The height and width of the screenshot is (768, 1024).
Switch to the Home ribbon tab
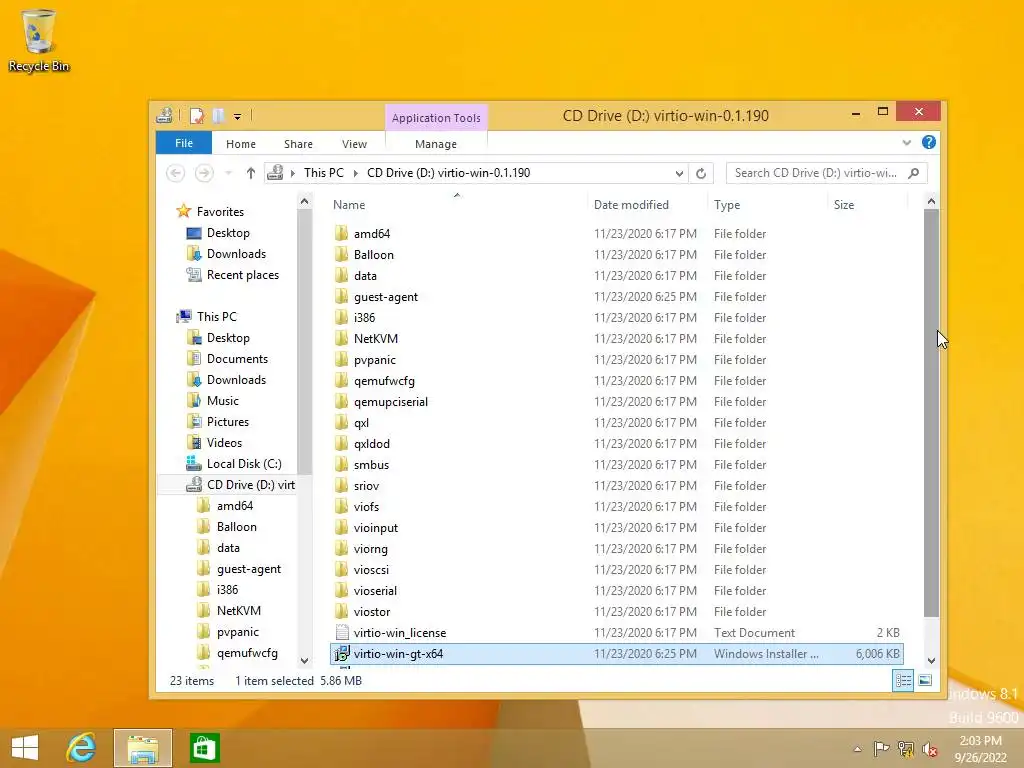(241, 144)
